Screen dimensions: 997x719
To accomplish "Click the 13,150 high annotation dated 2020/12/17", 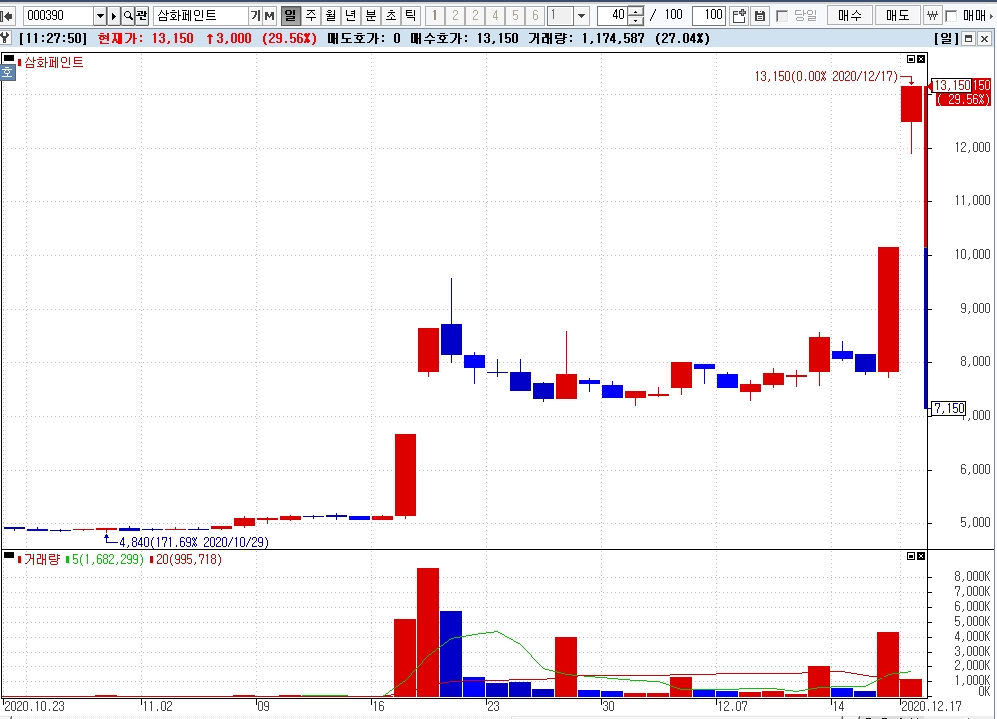I will pos(826,76).
